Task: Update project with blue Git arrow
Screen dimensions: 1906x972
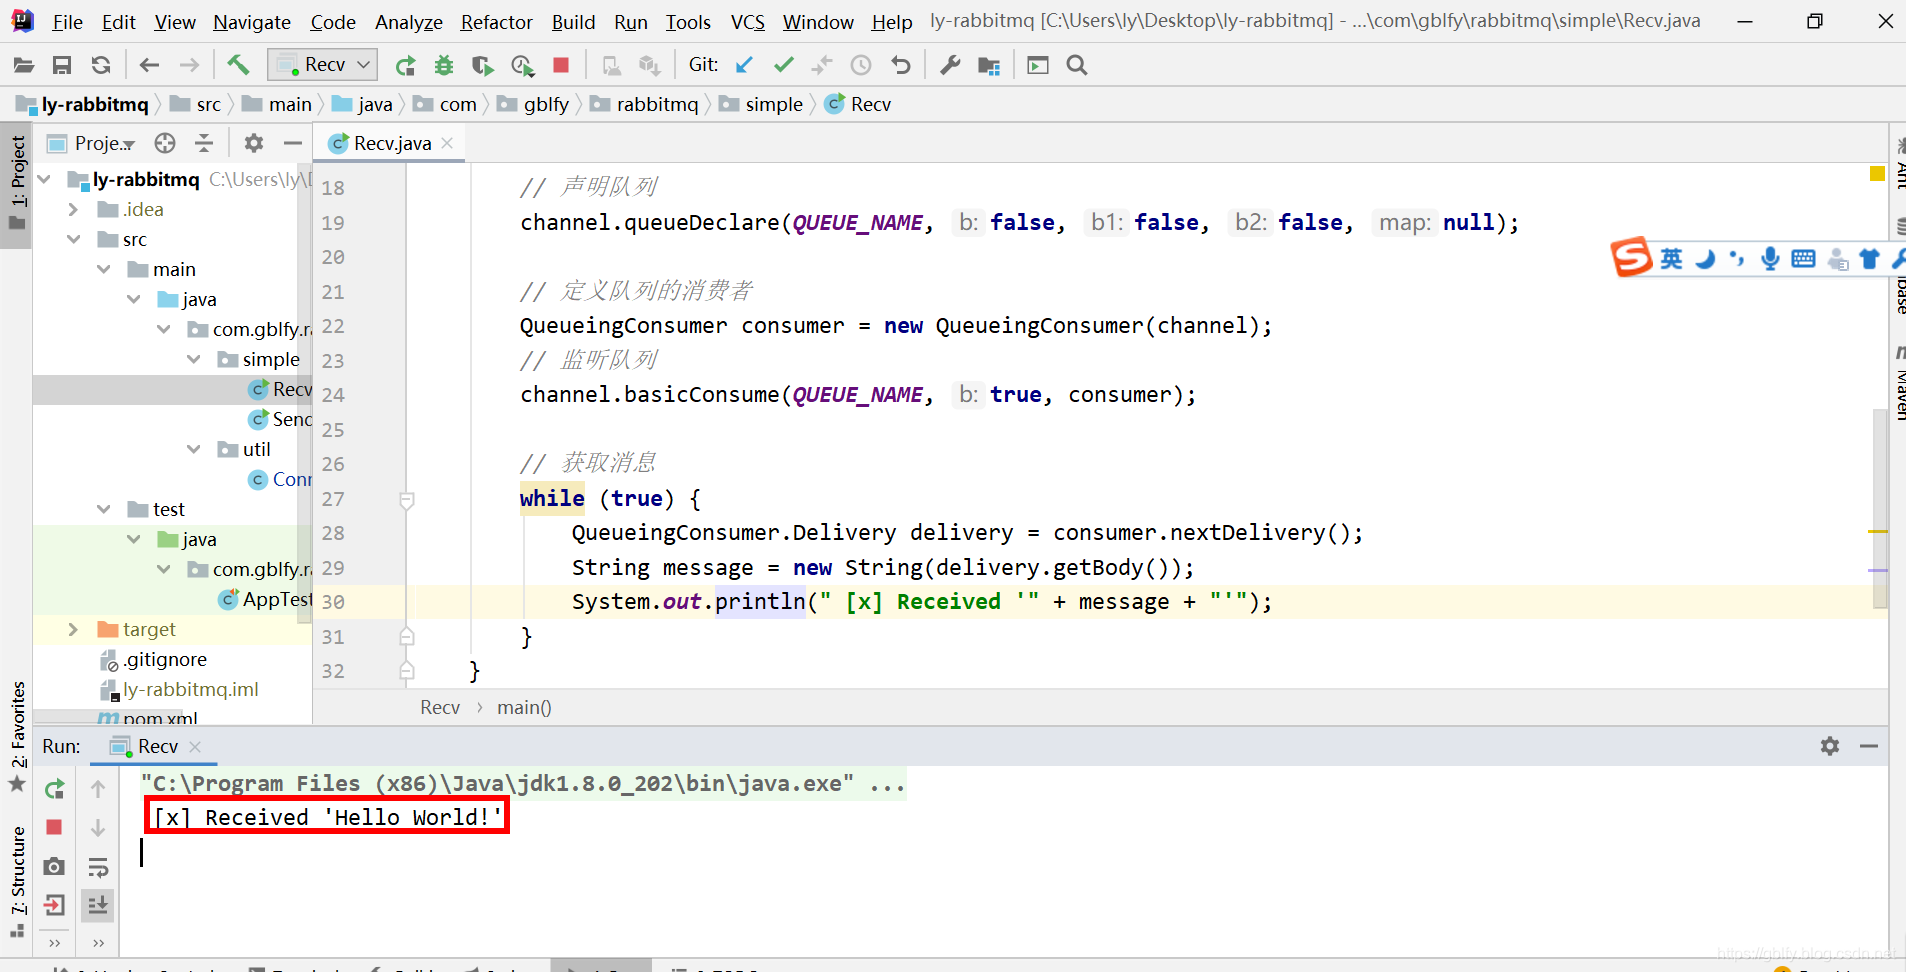Action: click(744, 65)
